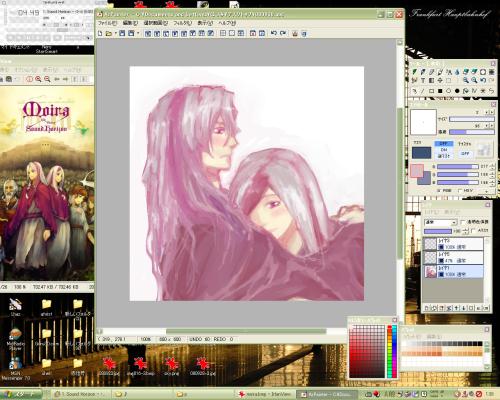Check the 透明色保護 checkbox in layer panel
The width and height of the screenshot is (500, 400).
(x=463, y=222)
